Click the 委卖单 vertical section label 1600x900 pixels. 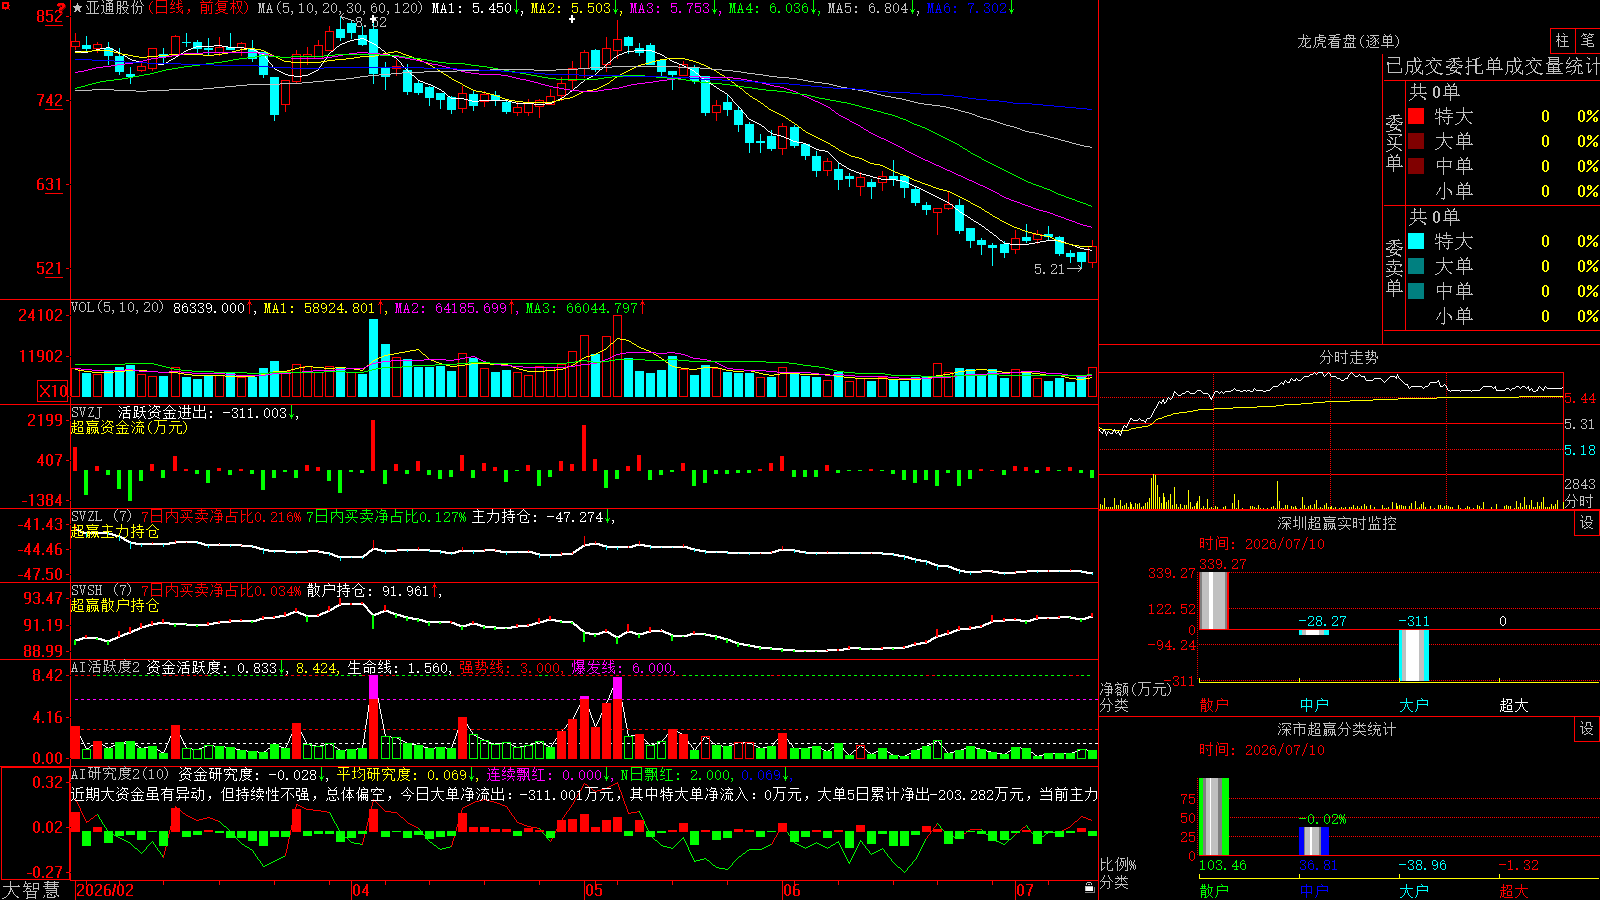1394,268
